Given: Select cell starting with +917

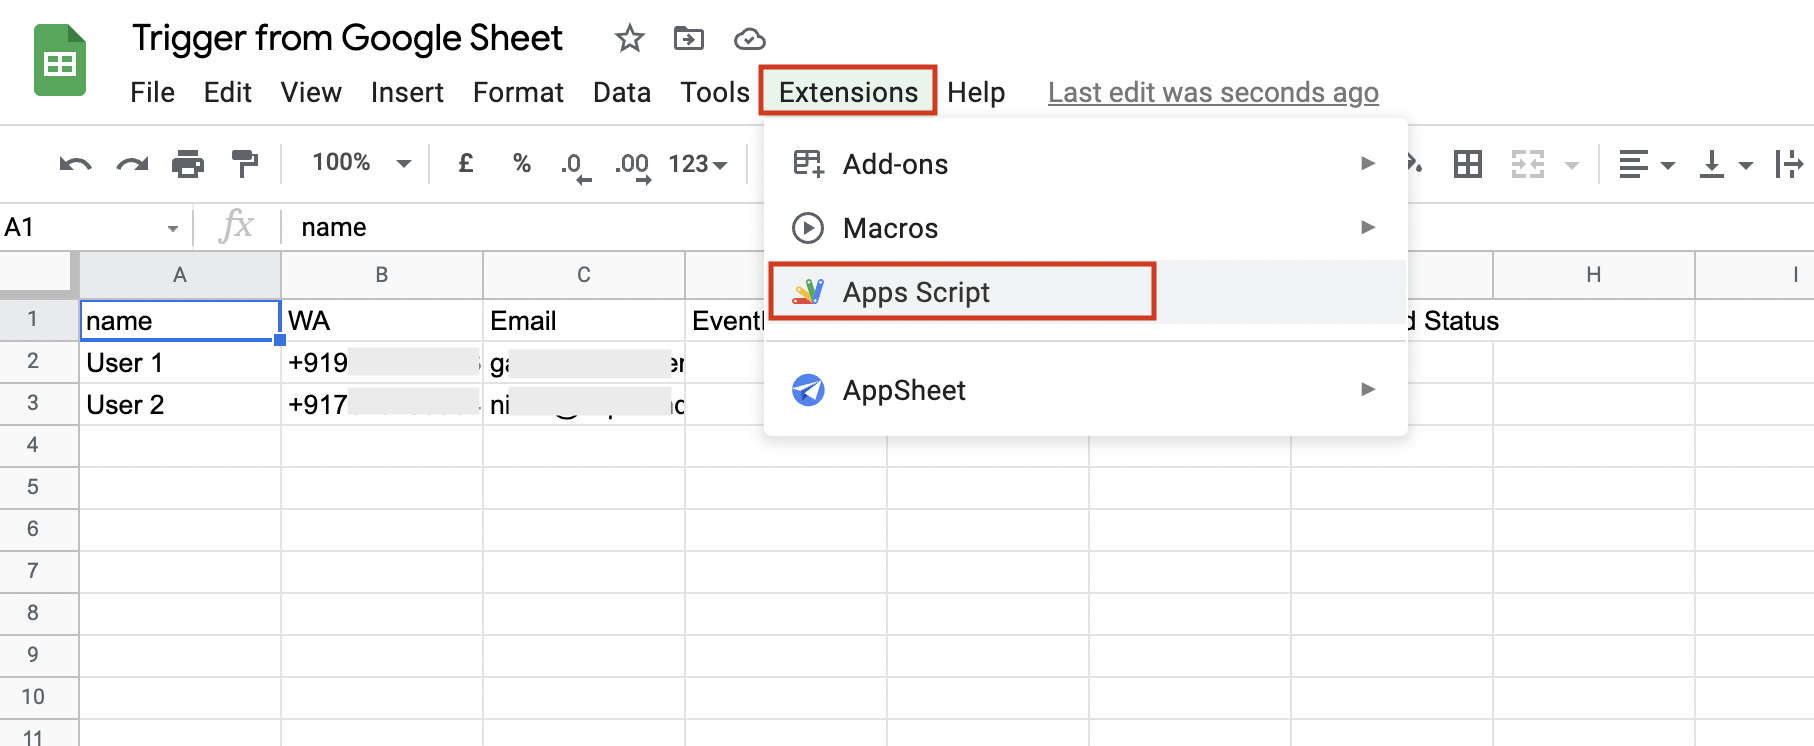Looking at the screenshot, I should click(382, 404).
